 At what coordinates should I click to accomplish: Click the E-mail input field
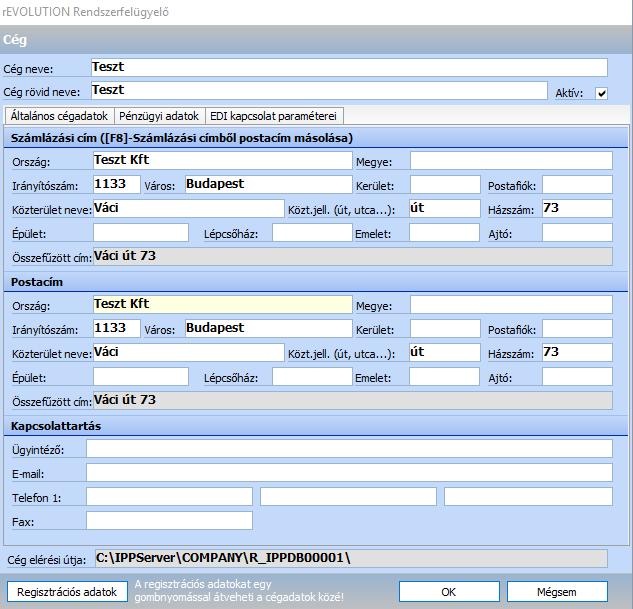[349, 473]
